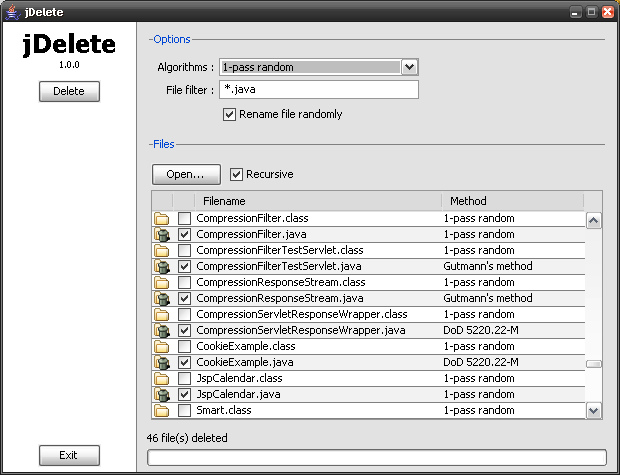Click the folder icon beside CompressionResponseStream.class

162,282
